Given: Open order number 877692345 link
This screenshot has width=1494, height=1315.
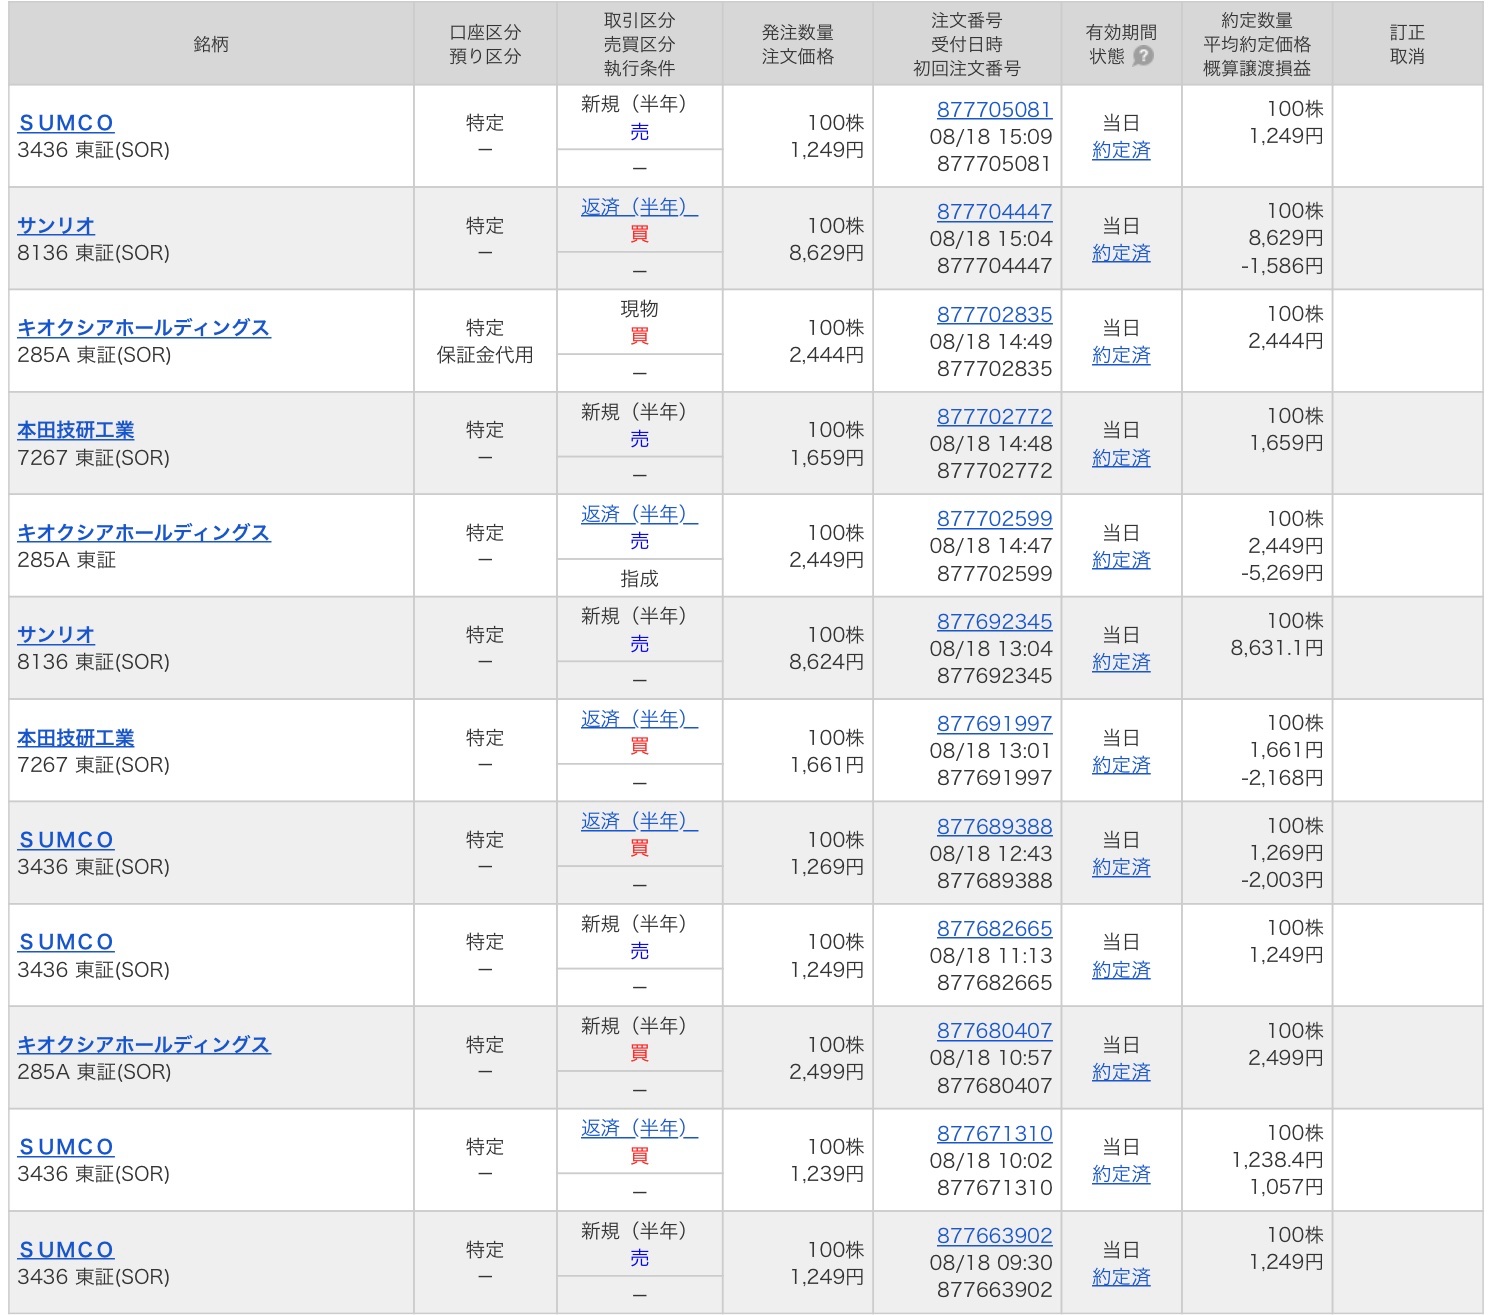Looking at the screenshot, I should [994, 621].
